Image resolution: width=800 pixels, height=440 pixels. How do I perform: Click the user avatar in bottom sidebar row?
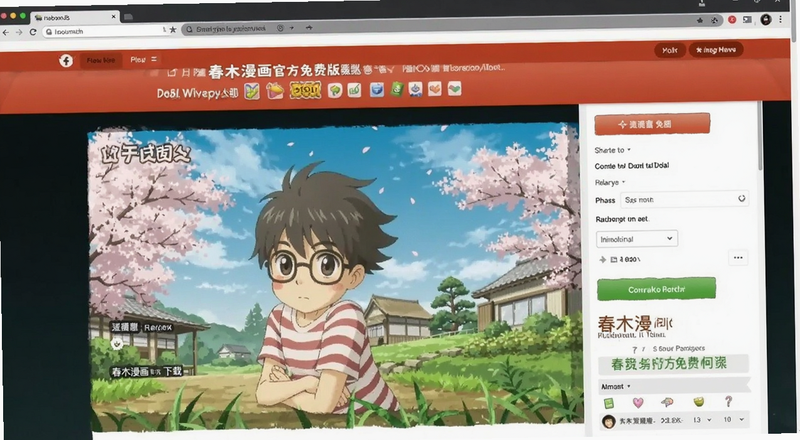tap(608, 422)
